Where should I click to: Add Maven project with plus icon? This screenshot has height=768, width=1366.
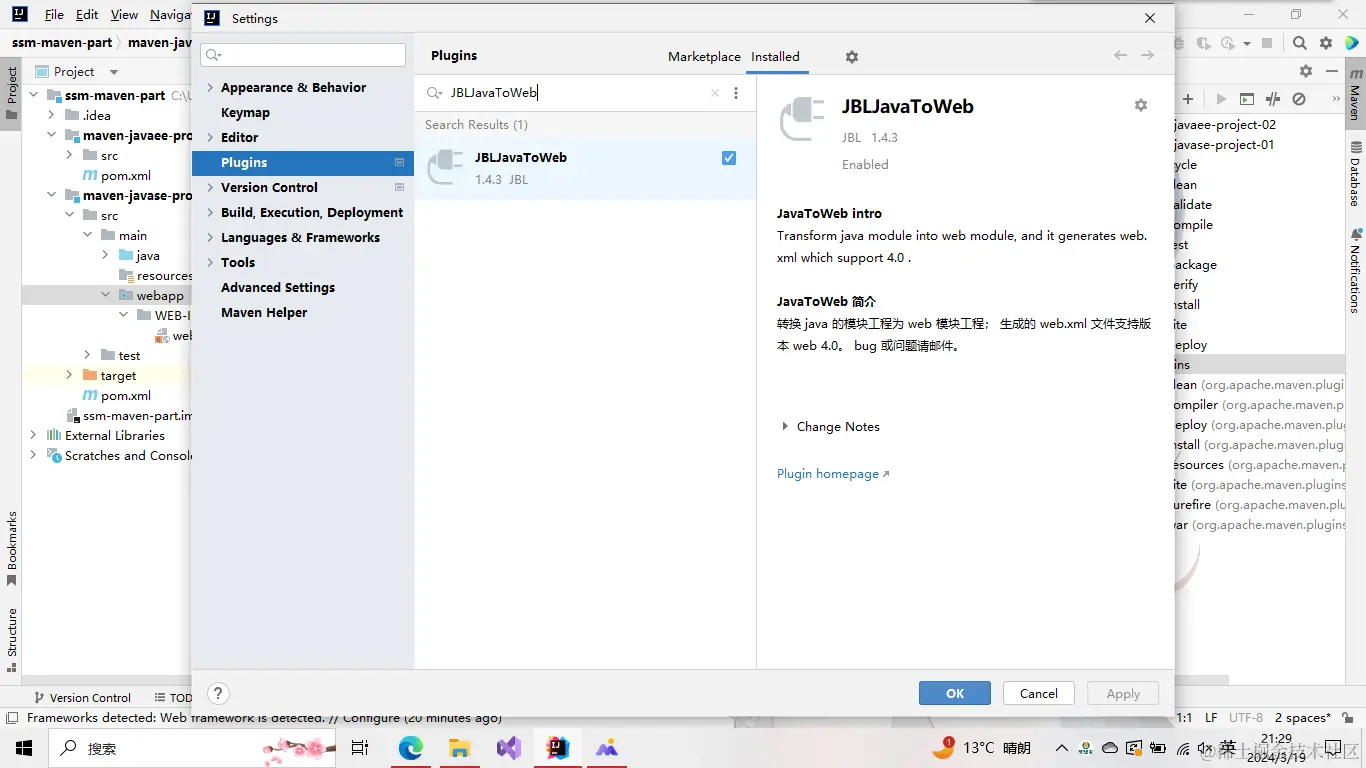tap(1188, 99)
